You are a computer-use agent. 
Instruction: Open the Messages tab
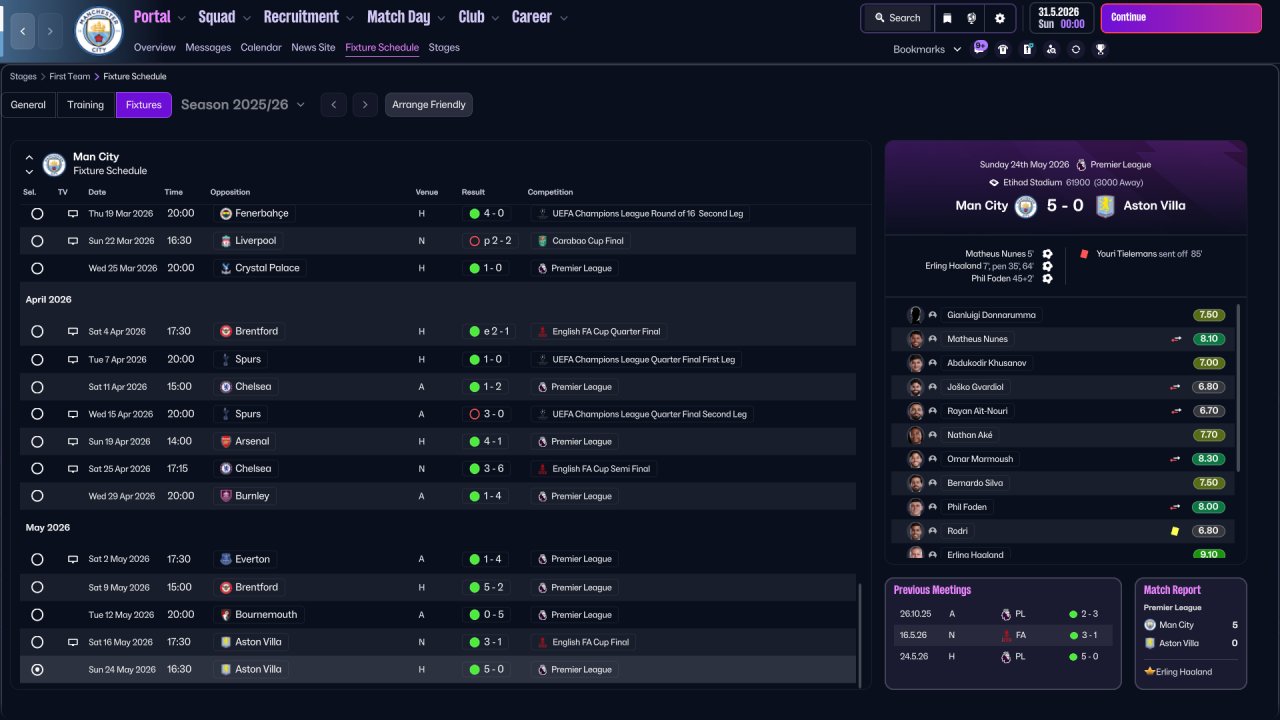click(x=208, y=47)
